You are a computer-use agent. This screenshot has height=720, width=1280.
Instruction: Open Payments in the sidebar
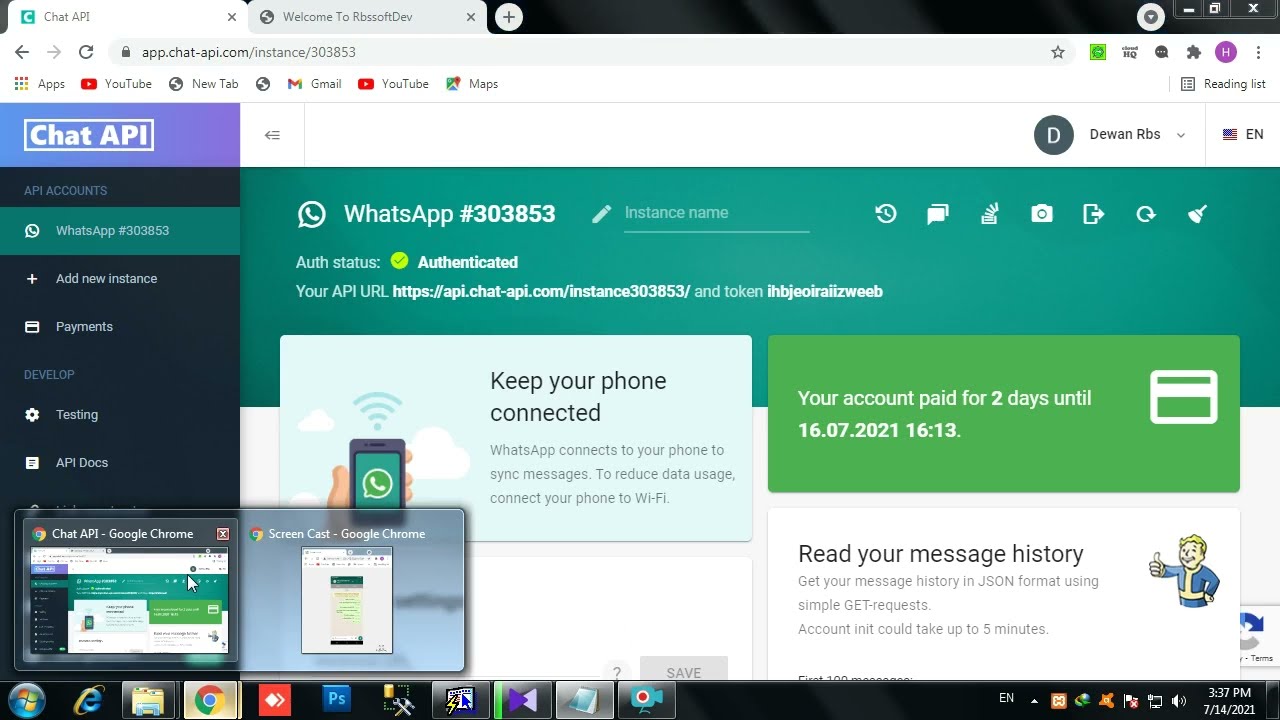[120, 327]
